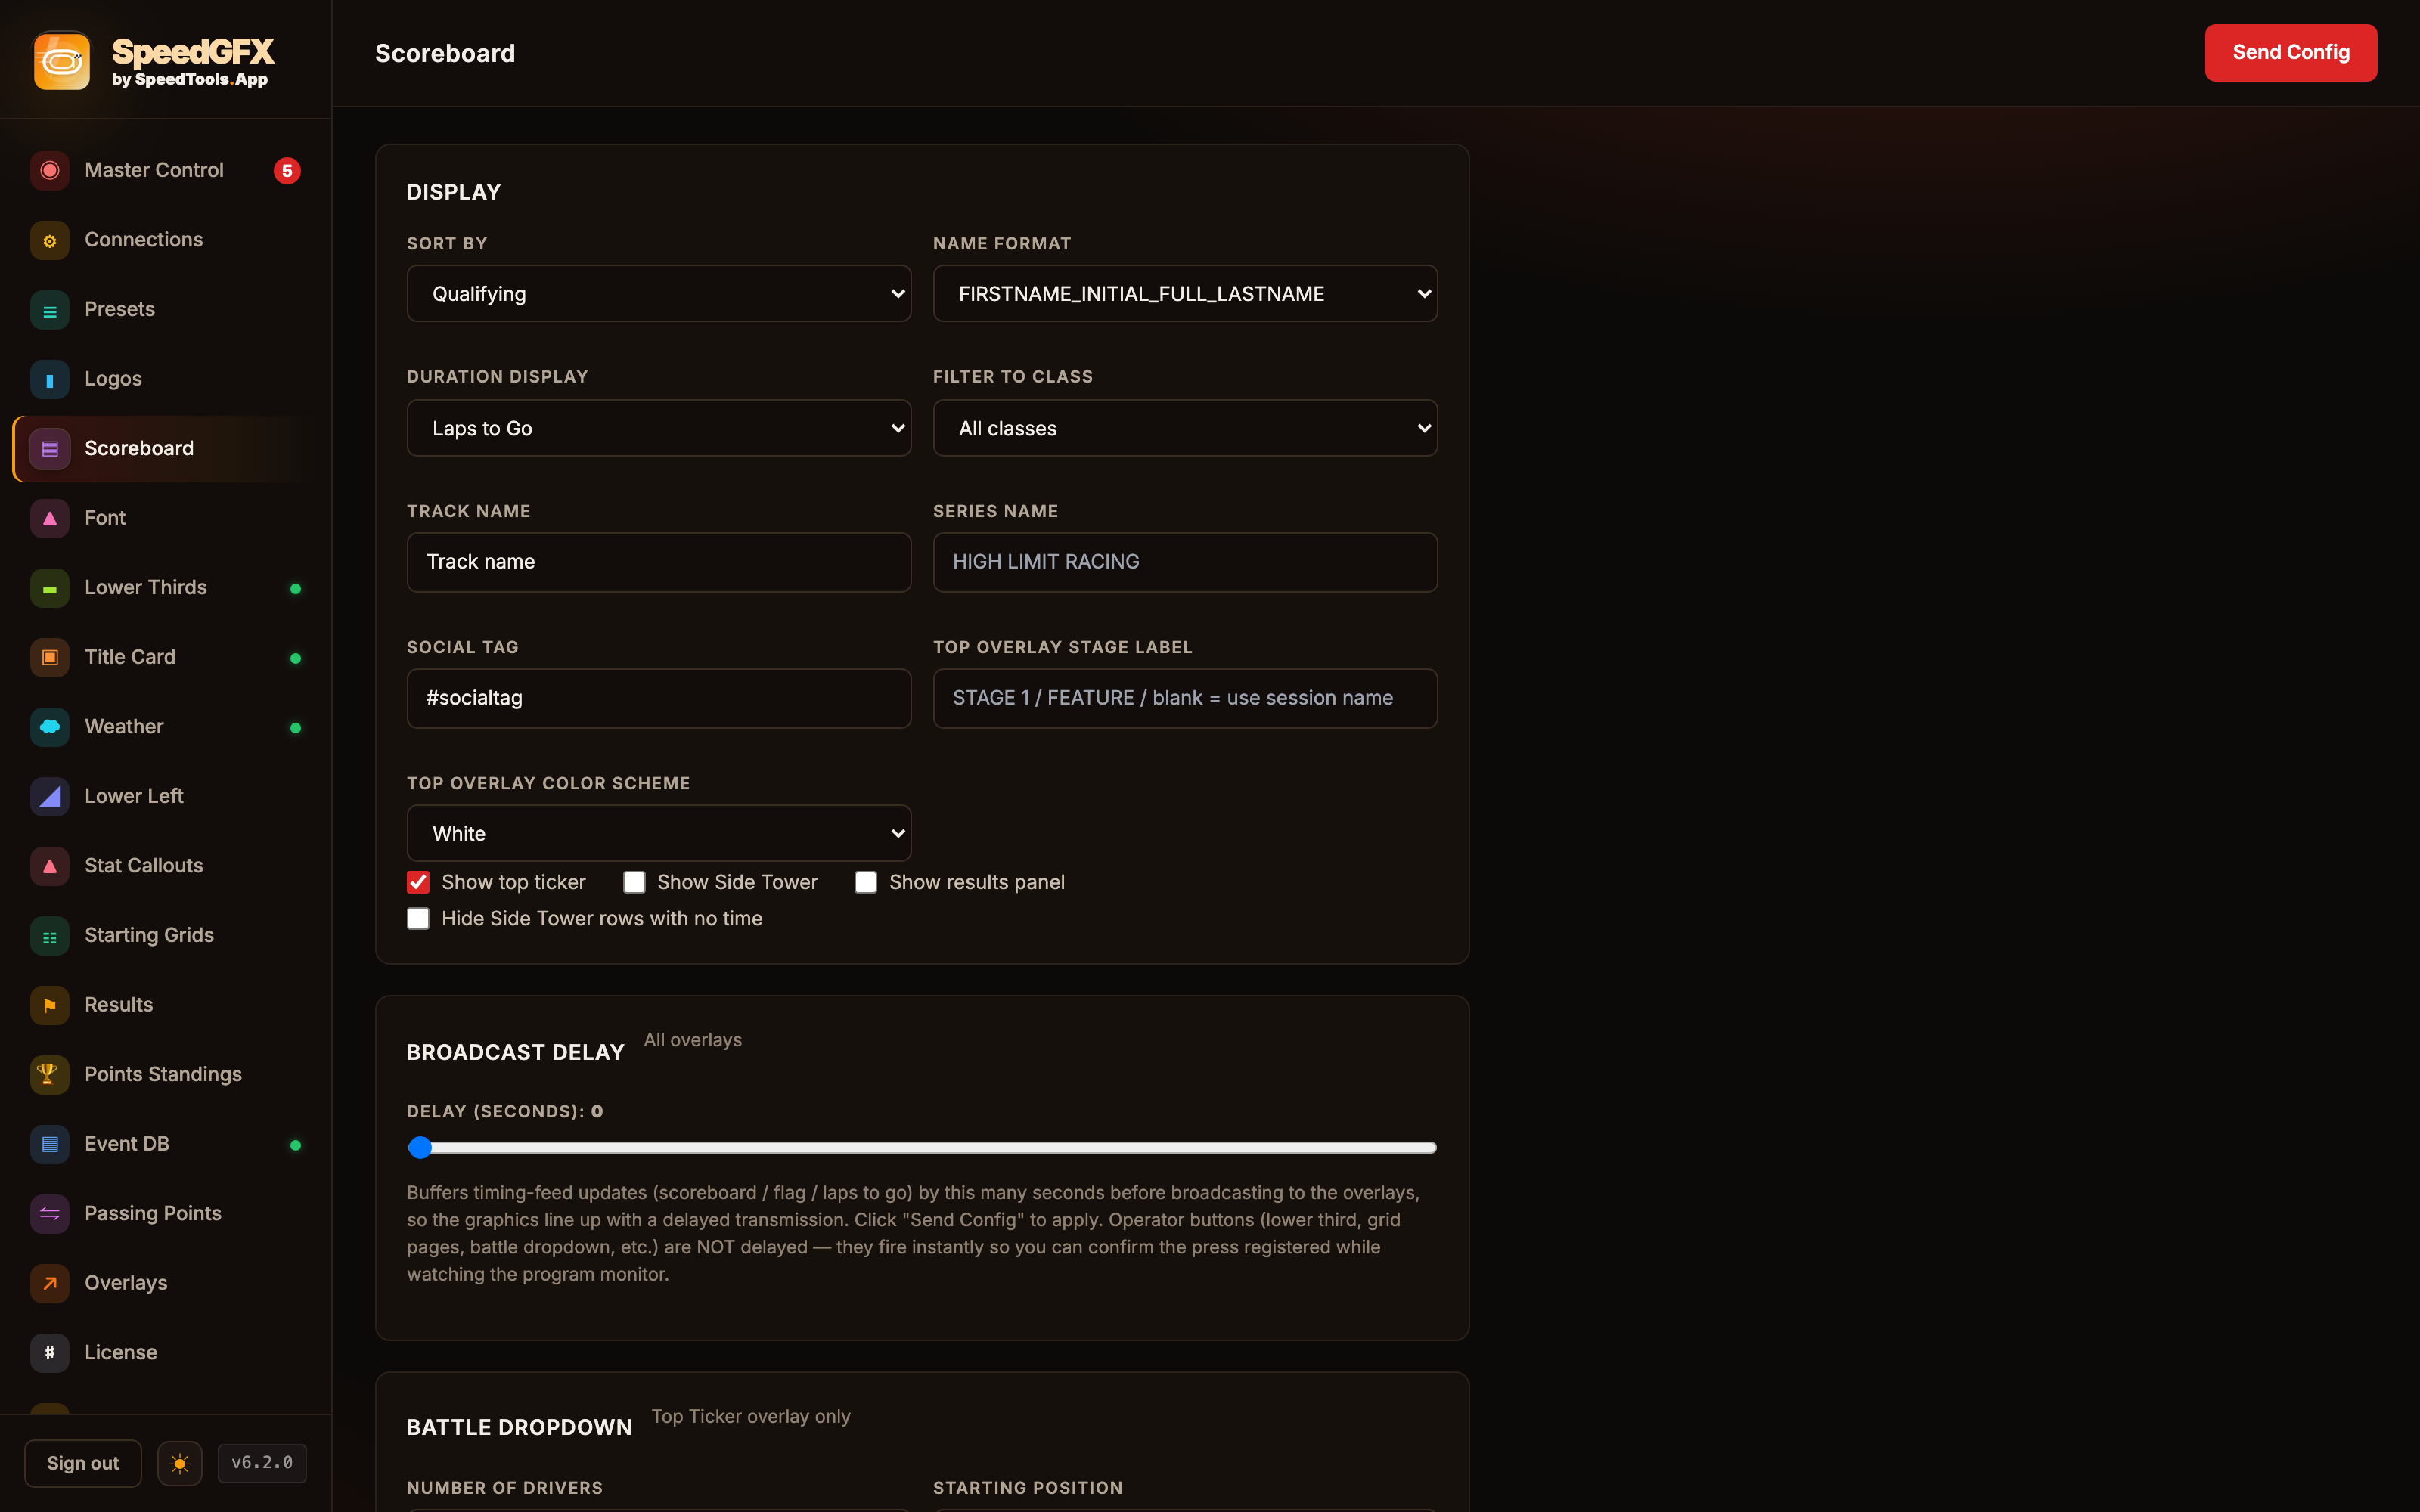Click the Title Card orange icon

point(50,657)
